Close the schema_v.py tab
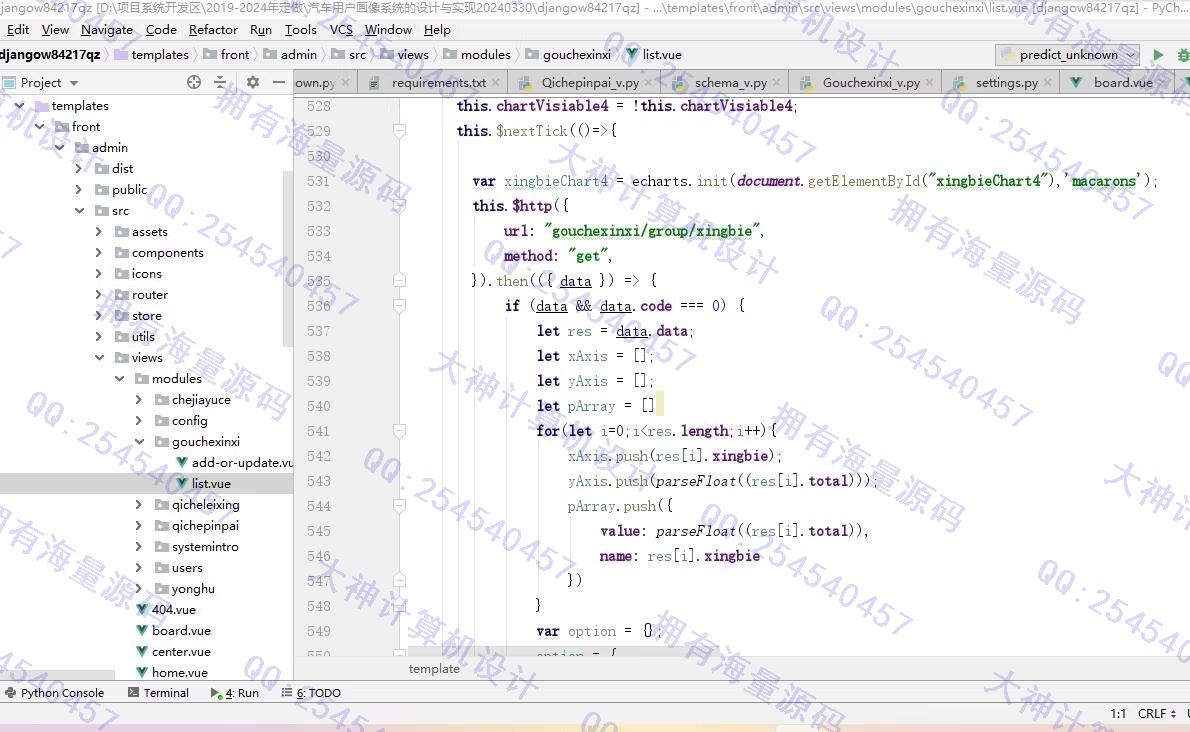The height and width of the screenshot is (732, 1190). pos(777,82)
